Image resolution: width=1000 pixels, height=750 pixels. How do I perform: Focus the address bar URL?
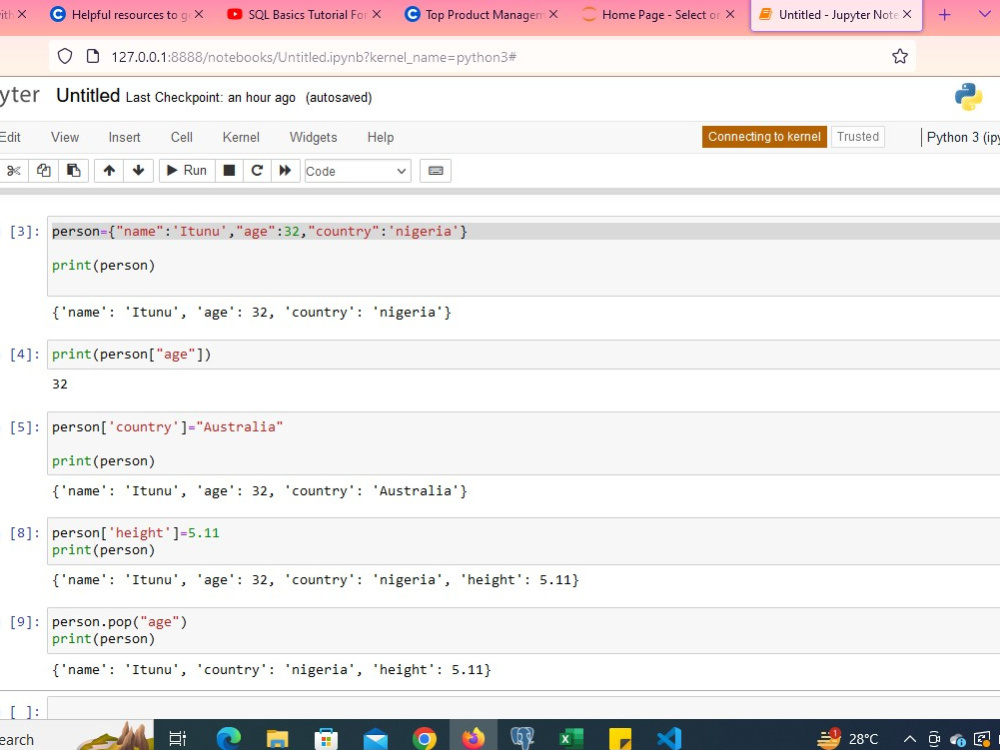pyautogui.click(x=314, y=57)
